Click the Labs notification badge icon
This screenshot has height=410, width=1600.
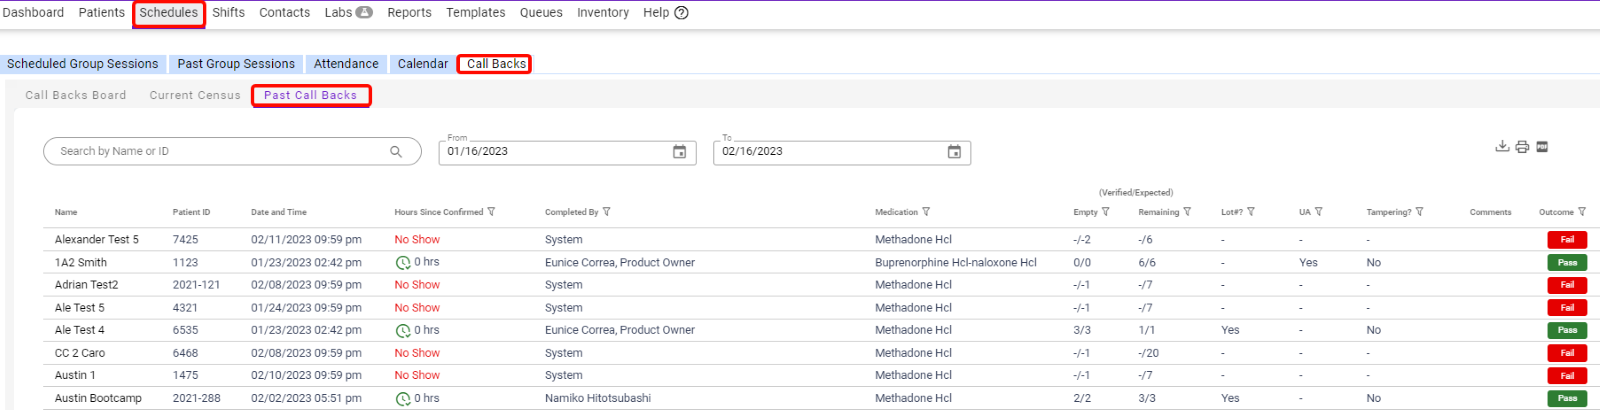coord(364,13)
